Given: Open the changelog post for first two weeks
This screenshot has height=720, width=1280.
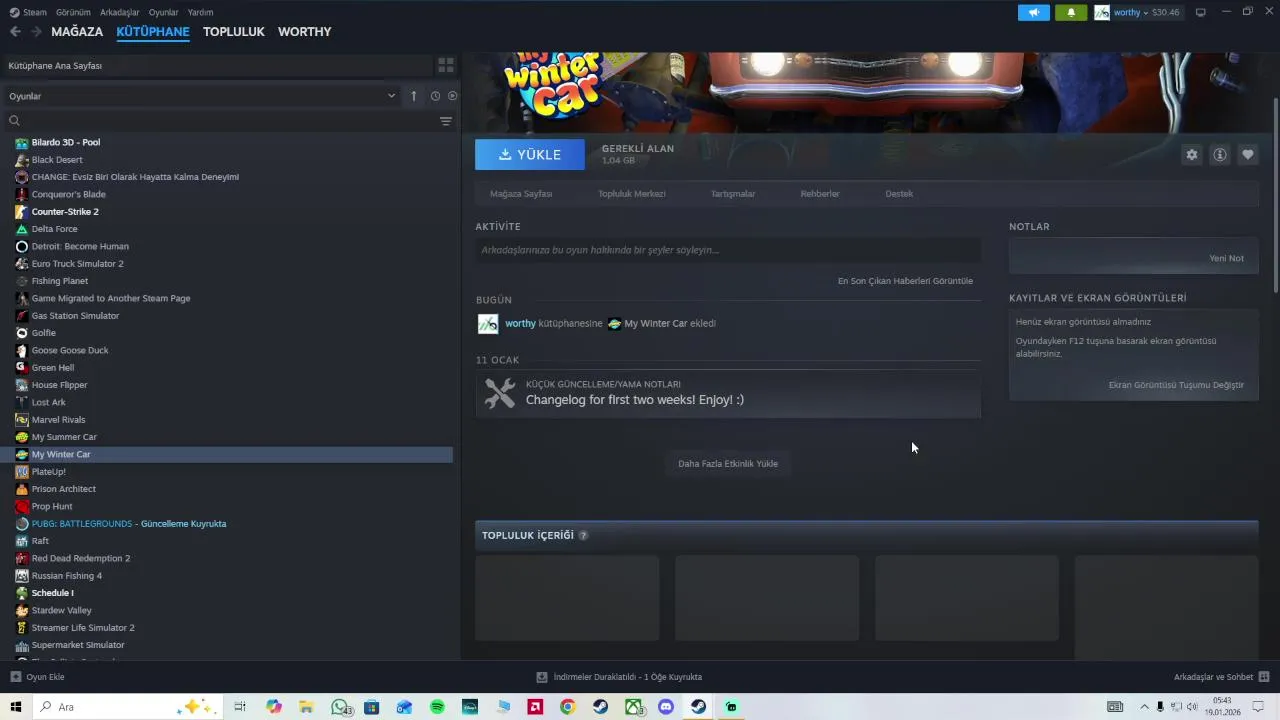Looking at the screenshot, I should tap(728, 393).
